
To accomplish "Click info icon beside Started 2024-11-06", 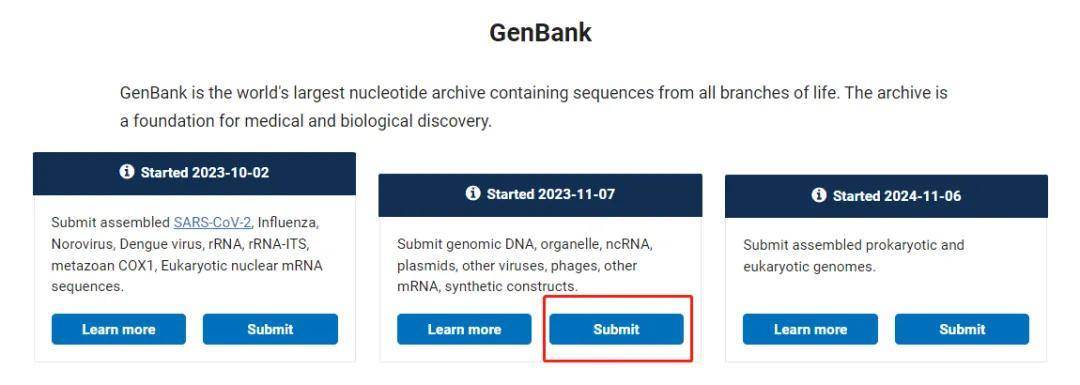I will click(x=818, y=196).
